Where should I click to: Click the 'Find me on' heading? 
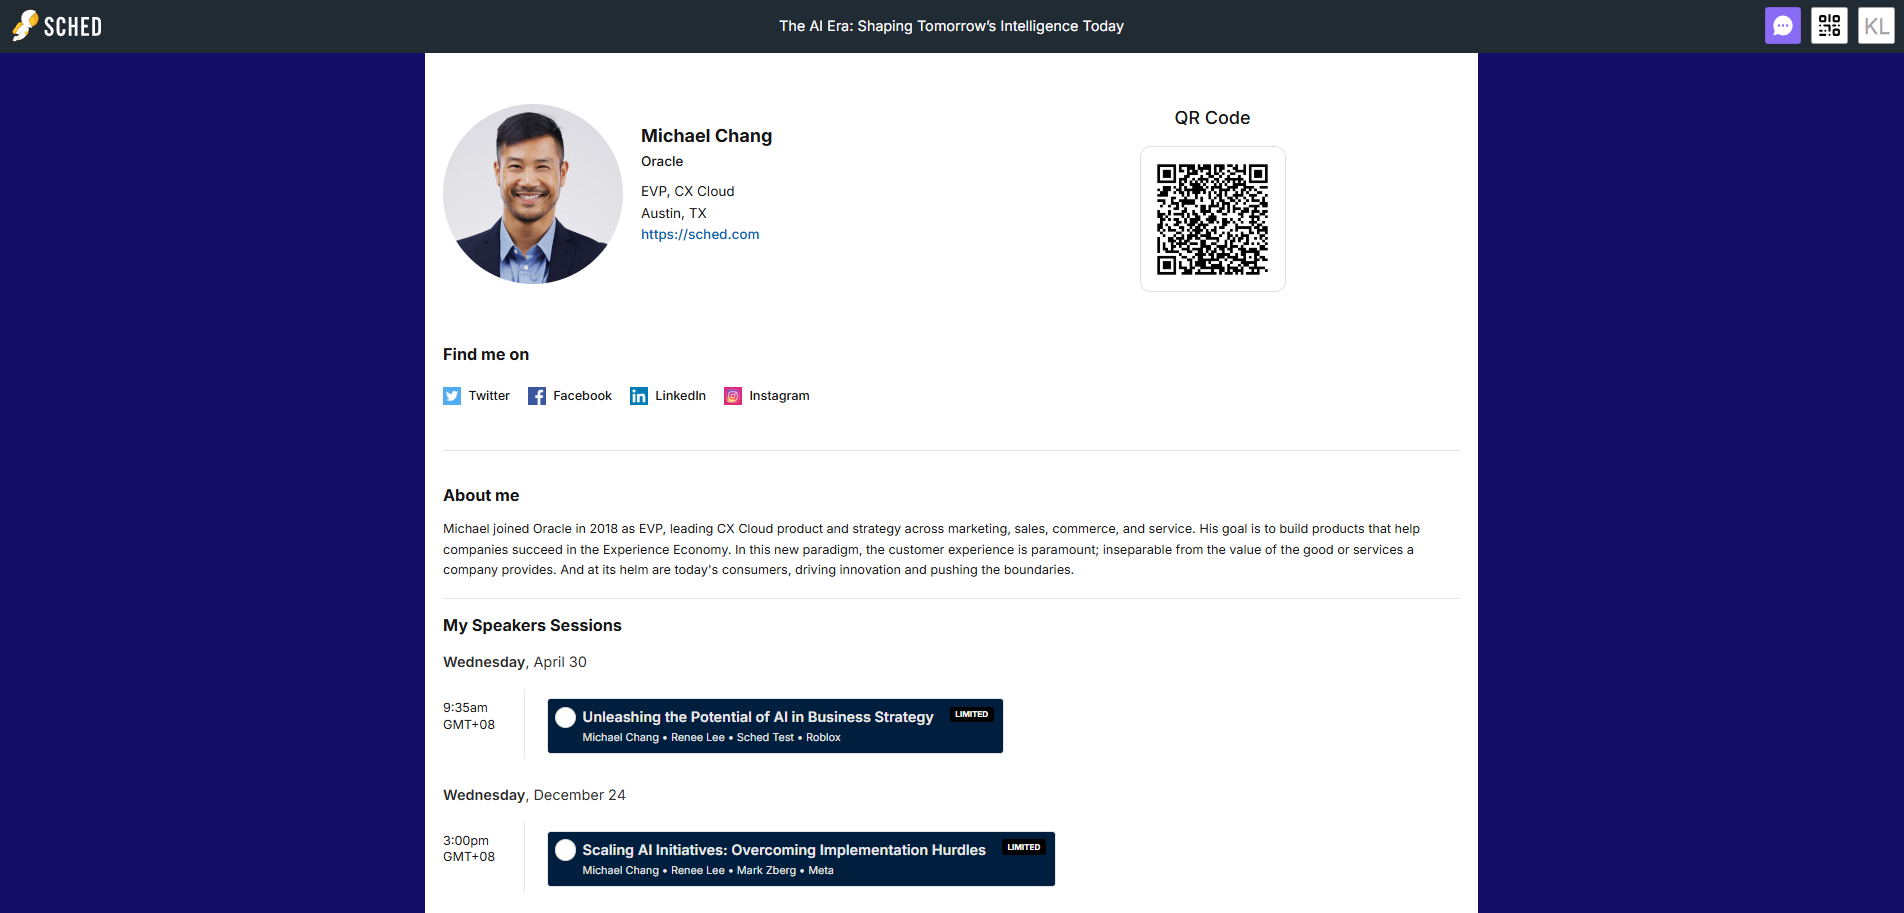(486, 354)
